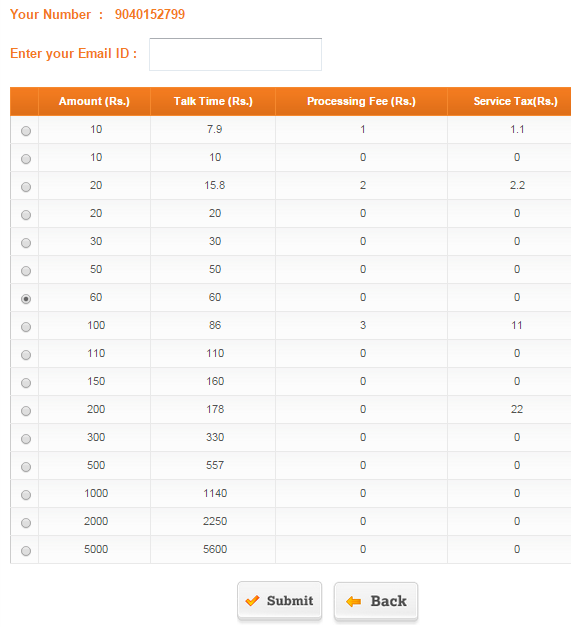571x627 pixels.
Task: Select the 150 rupee recharge radio button
Action: tap(26, 383)
